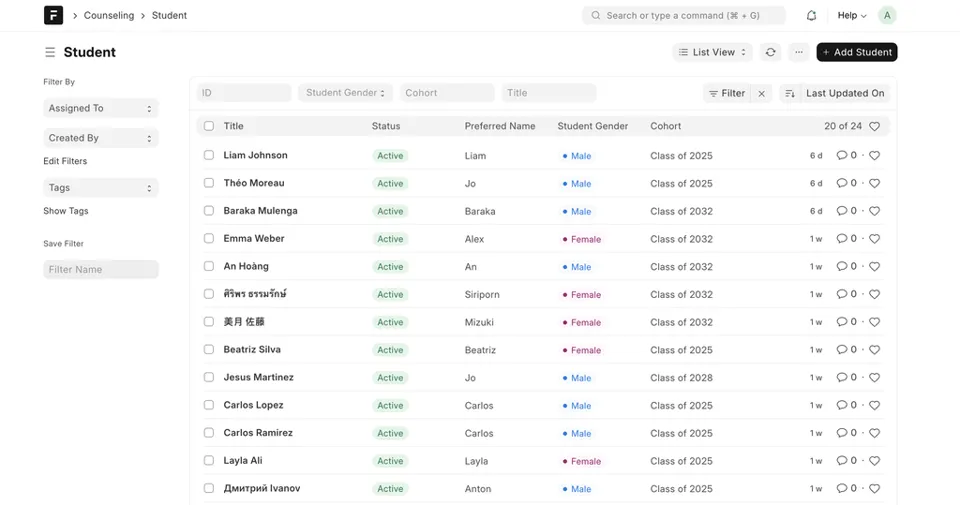Clear filters with the X icon
This screenshot has height=505, width=960.
coord(762,93)
